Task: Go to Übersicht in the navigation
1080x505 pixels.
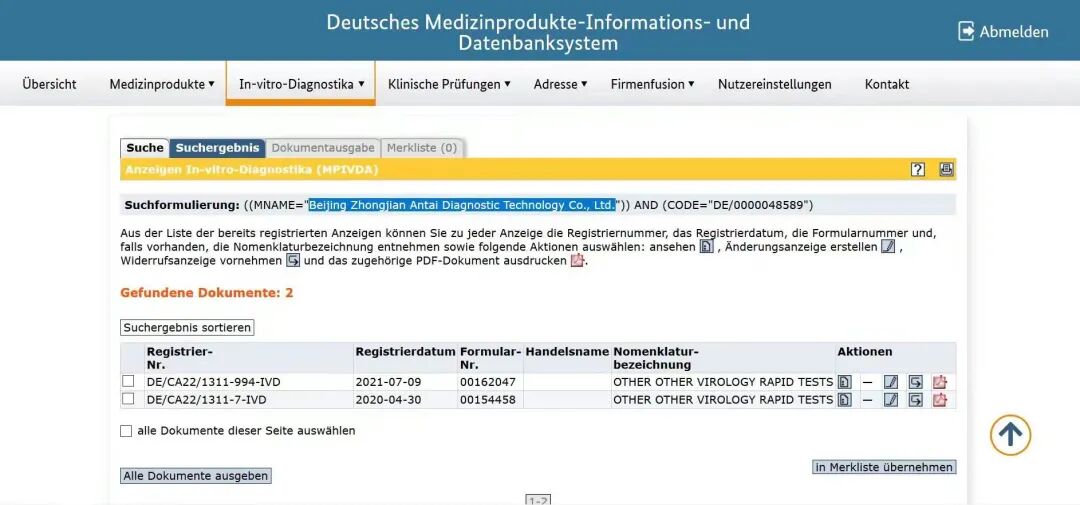Action: [x=49, y=84]
